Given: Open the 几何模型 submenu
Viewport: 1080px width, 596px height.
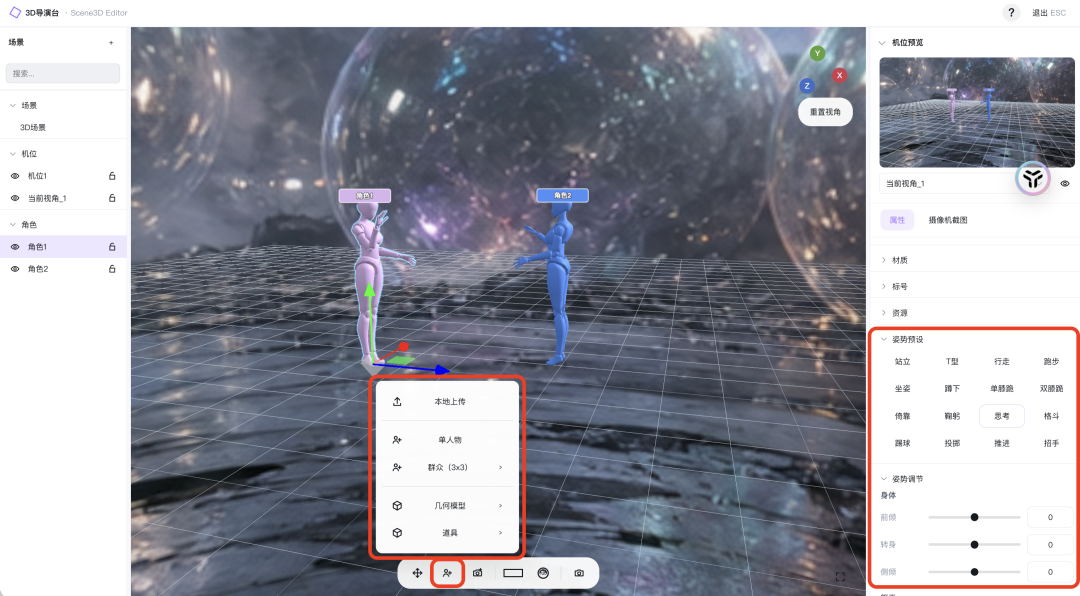Looking at the screenshot, I should click(x=449, y=505).
